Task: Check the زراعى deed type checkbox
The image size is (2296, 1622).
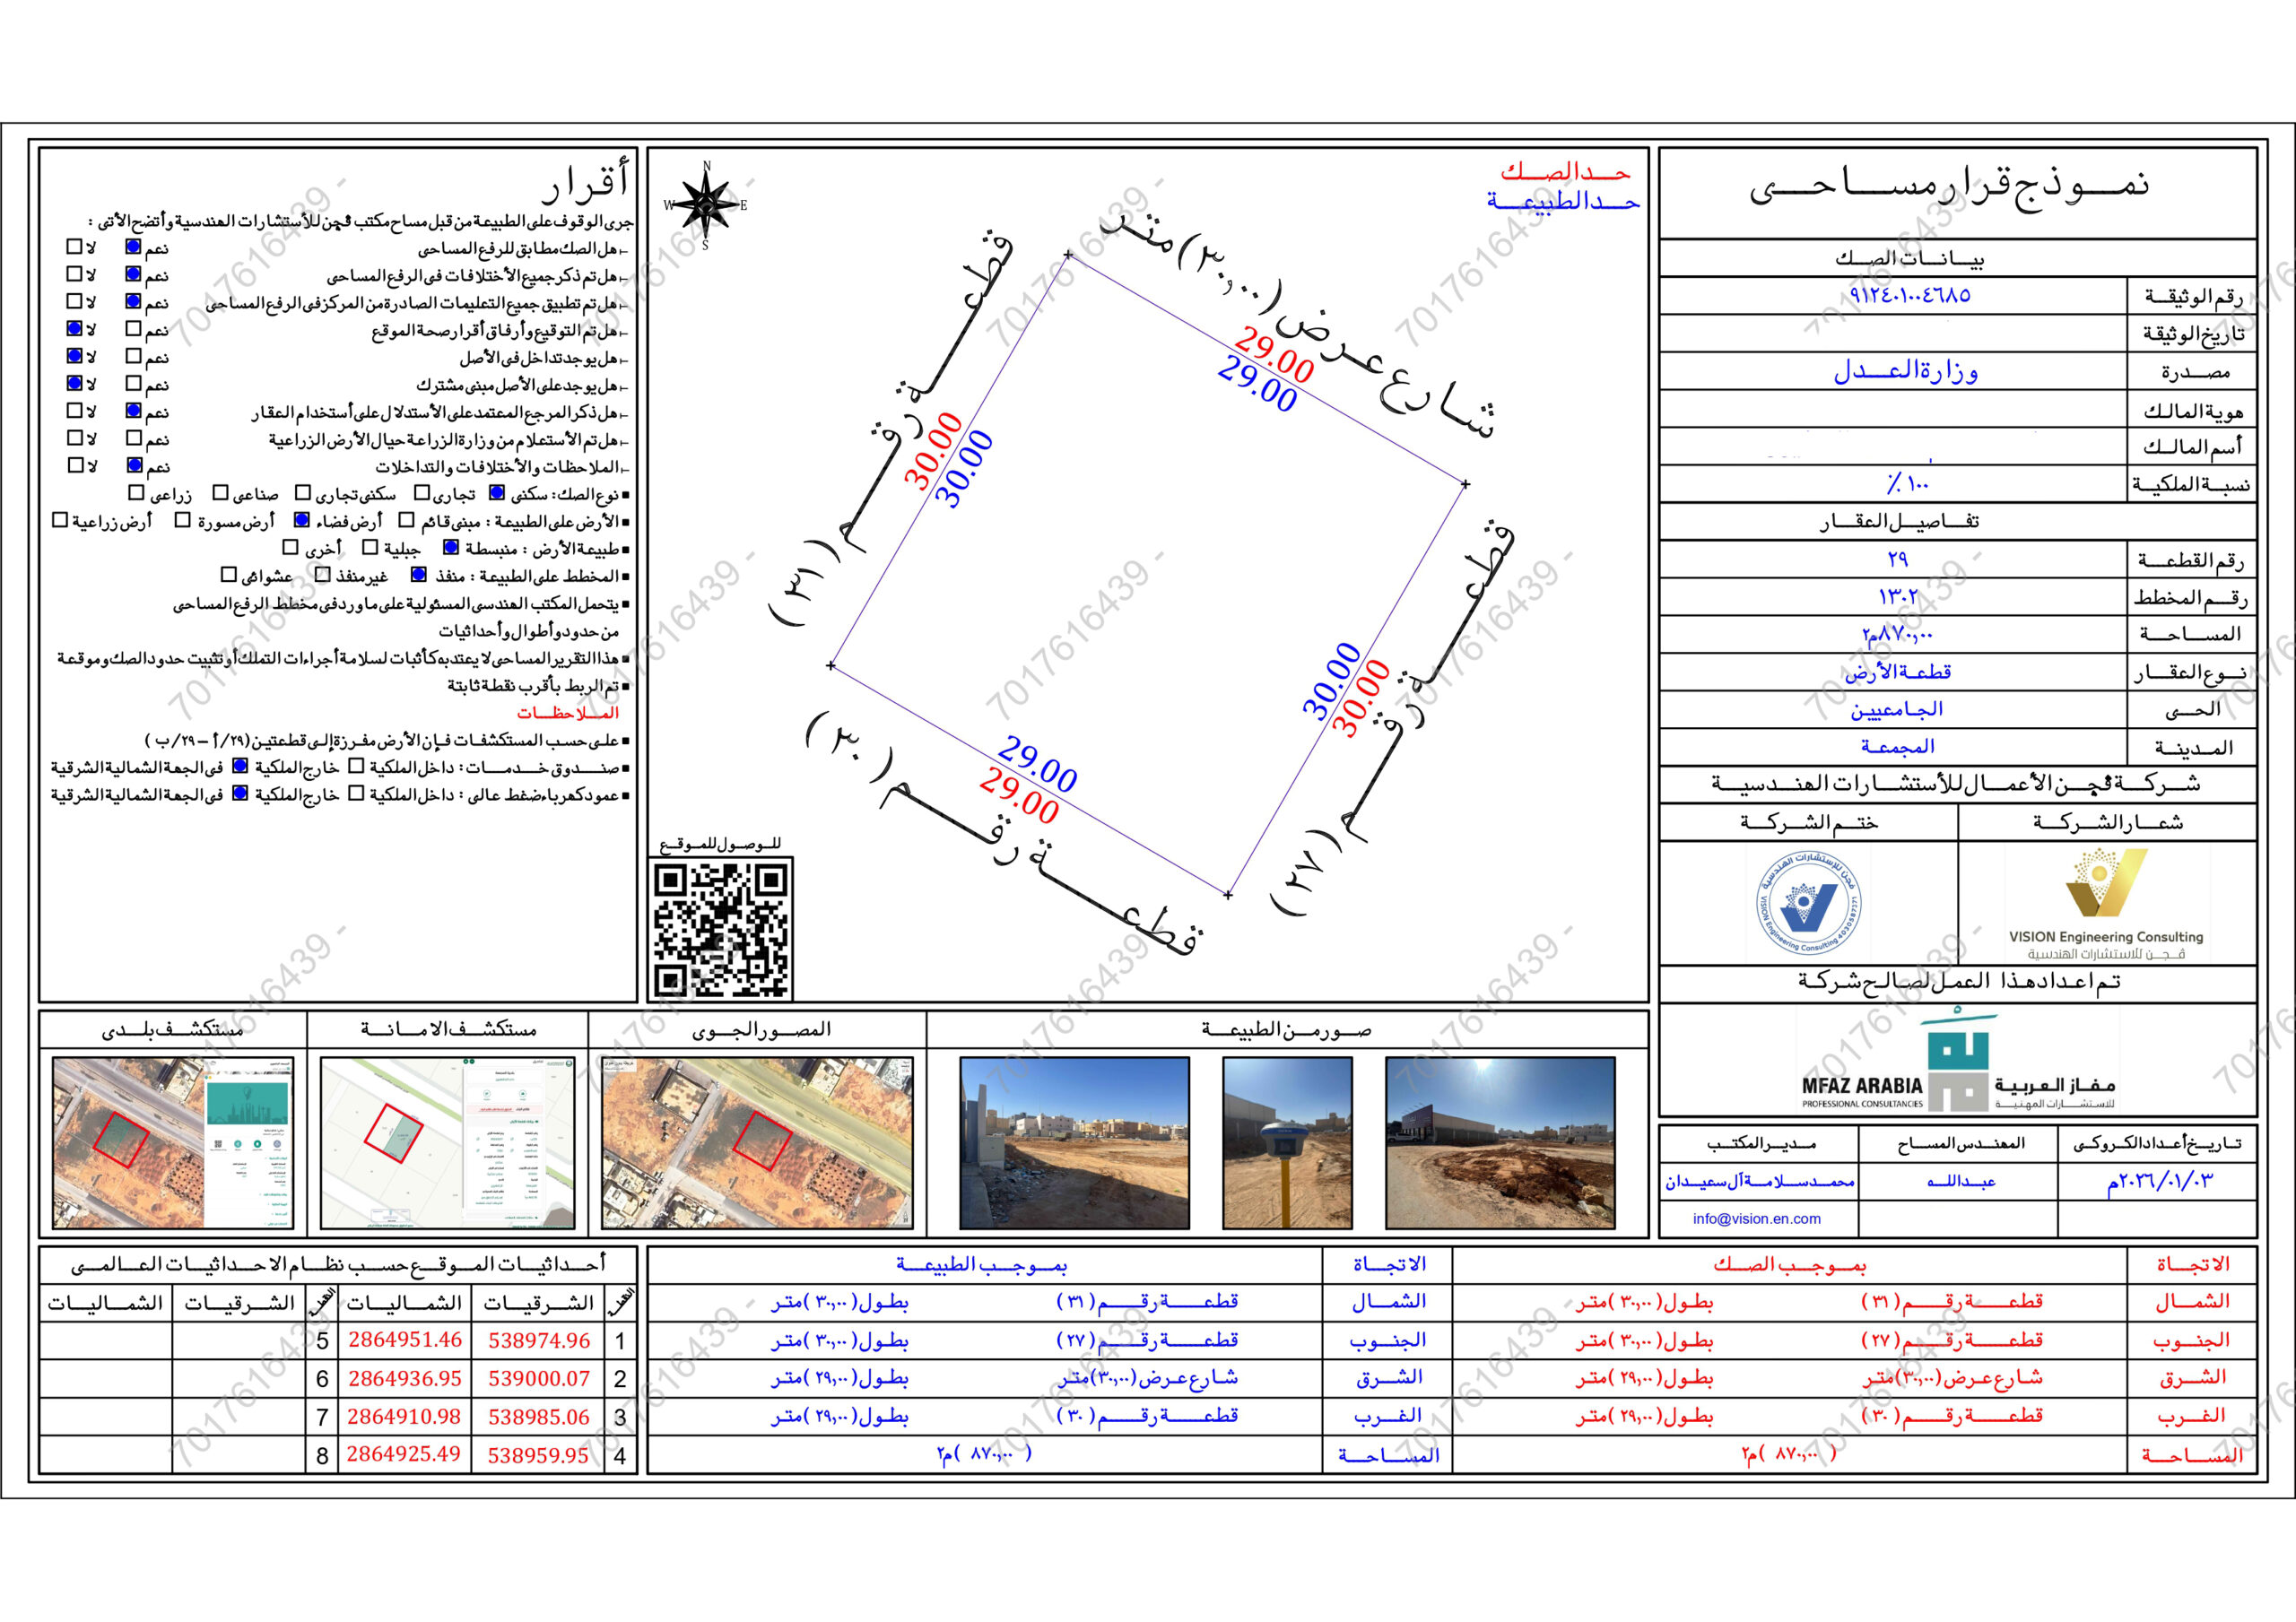Action: coord(136,493)
